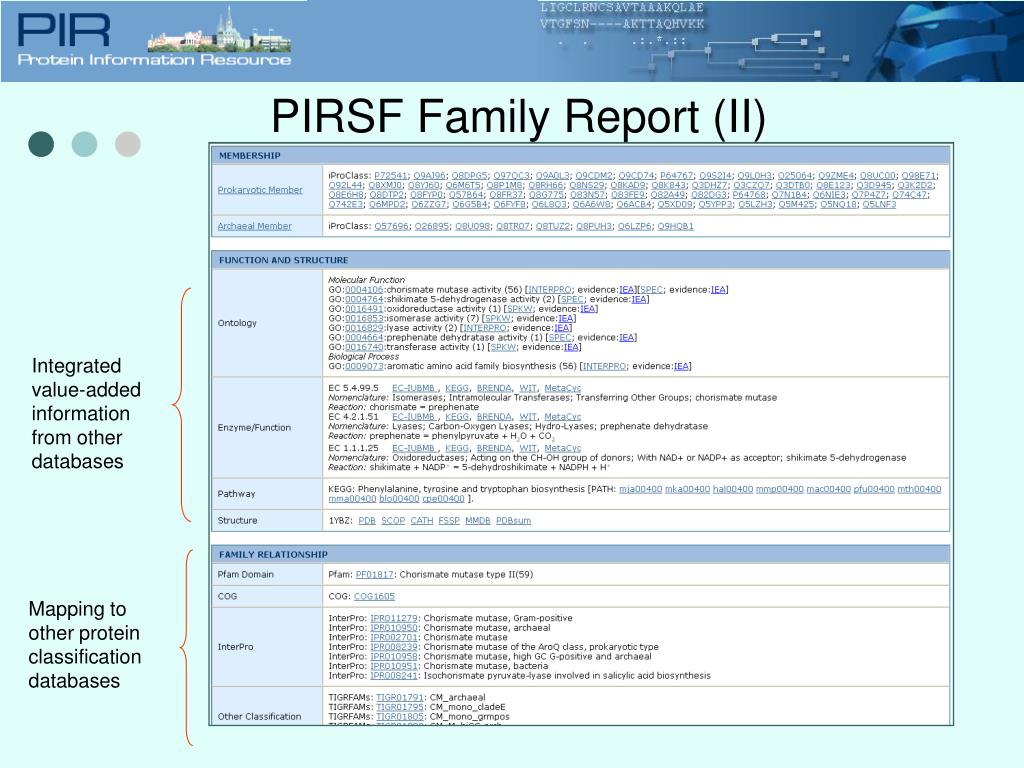This screenshot has height=768, width=1024.
Task: Open EC-IUBMB link for EC 5.4.99.5
Action: pos(414,388)
